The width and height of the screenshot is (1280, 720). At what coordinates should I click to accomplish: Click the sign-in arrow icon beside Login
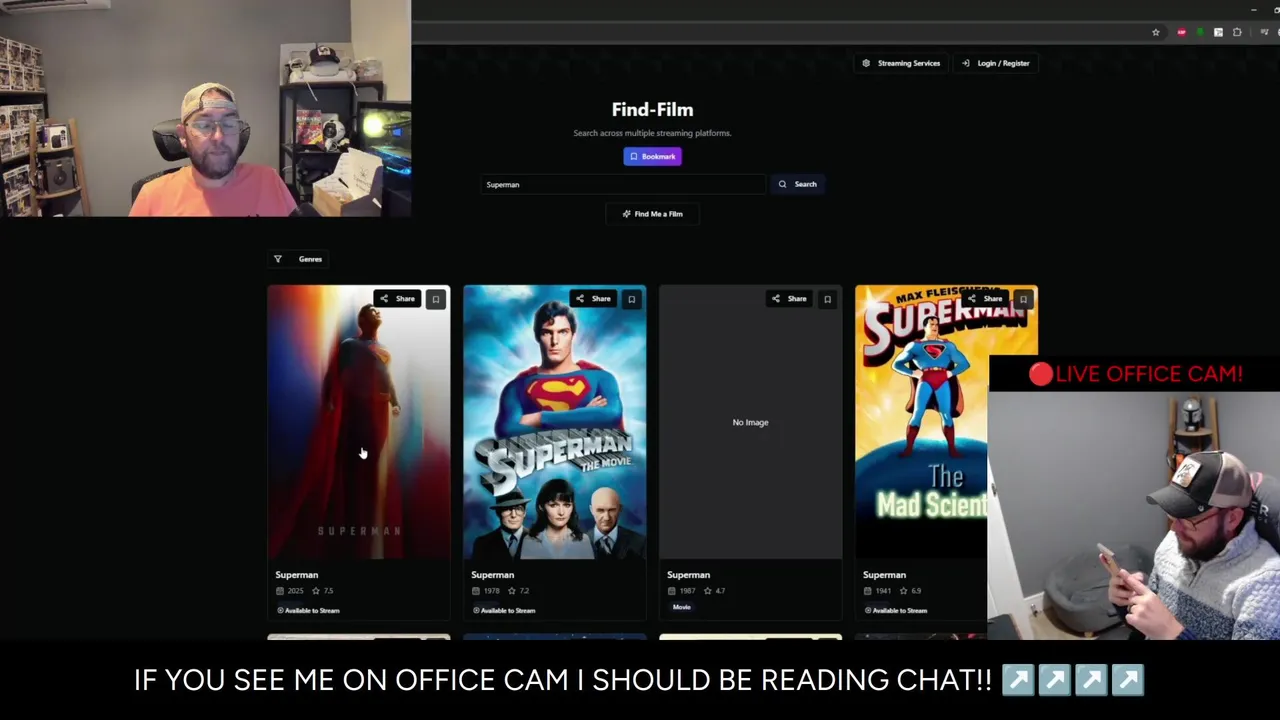tap(965, 63)
